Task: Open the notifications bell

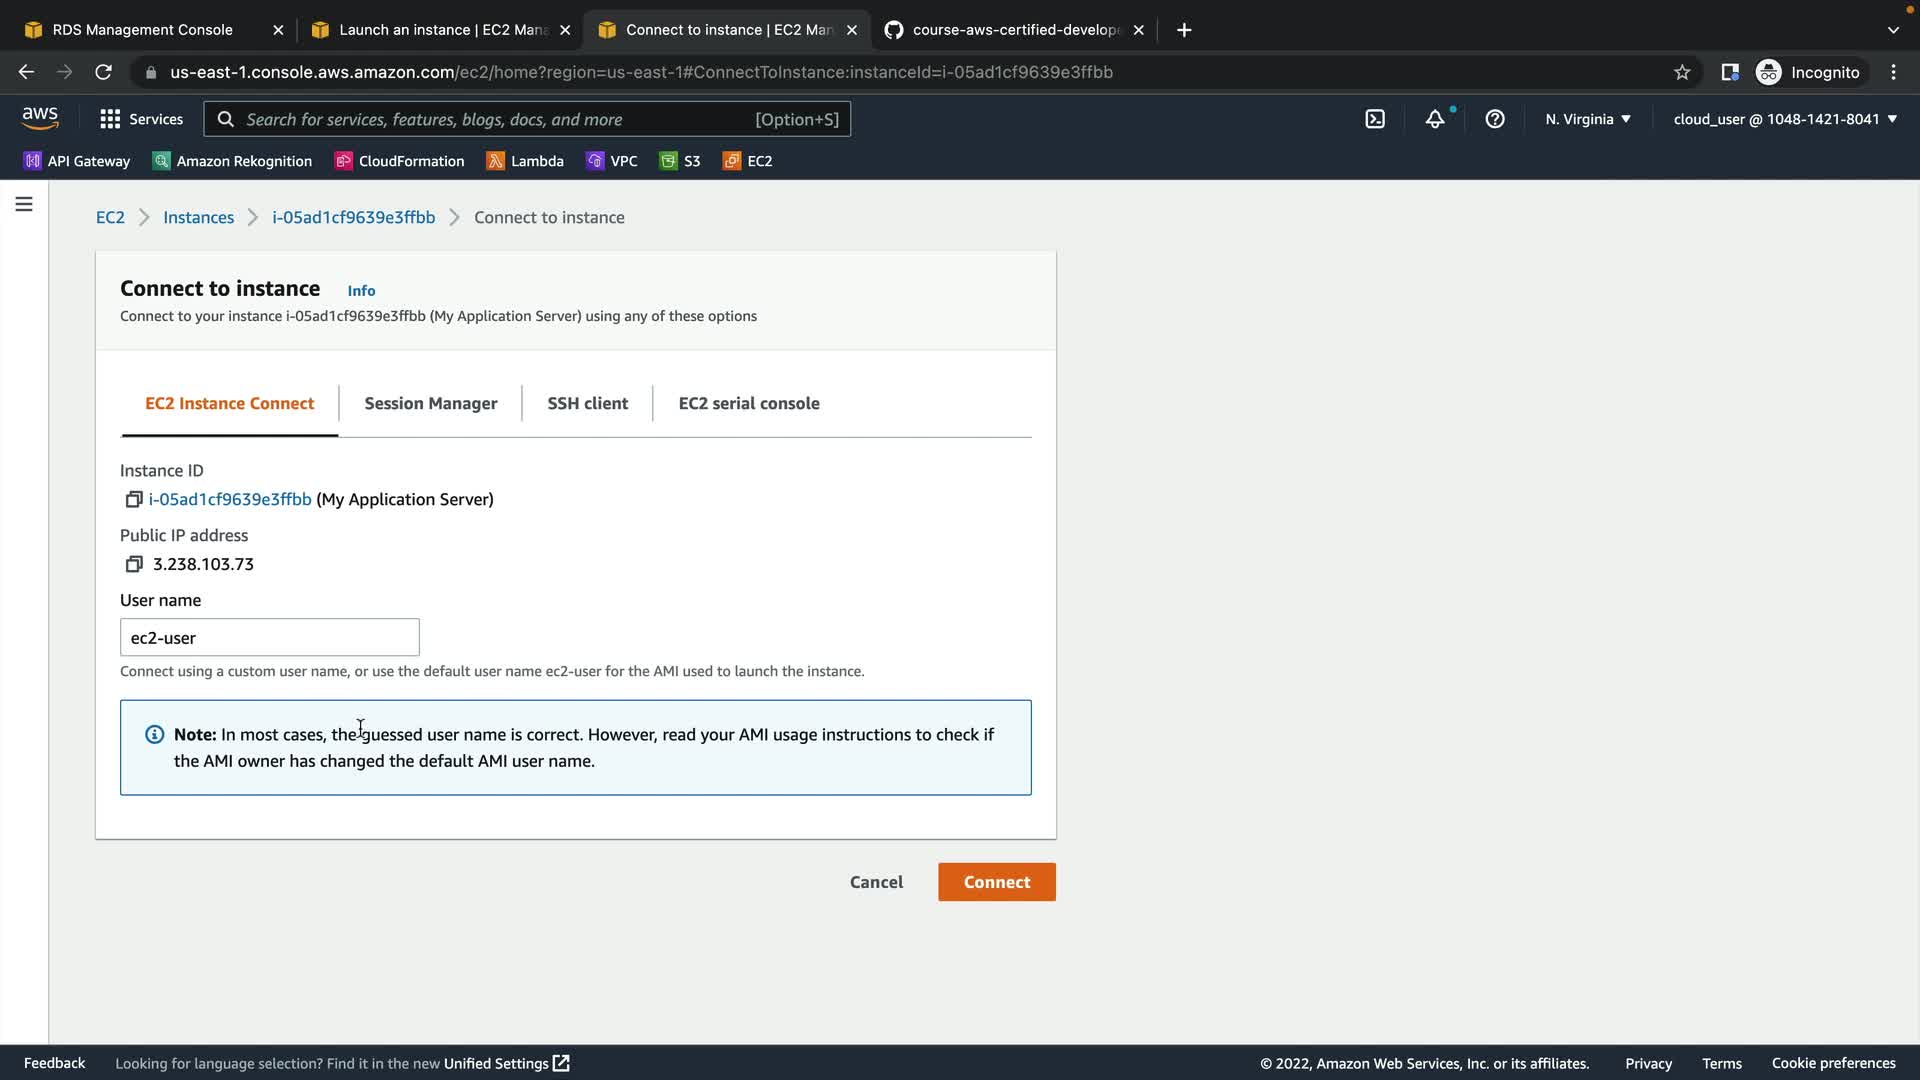Action: click(1435, 119)
